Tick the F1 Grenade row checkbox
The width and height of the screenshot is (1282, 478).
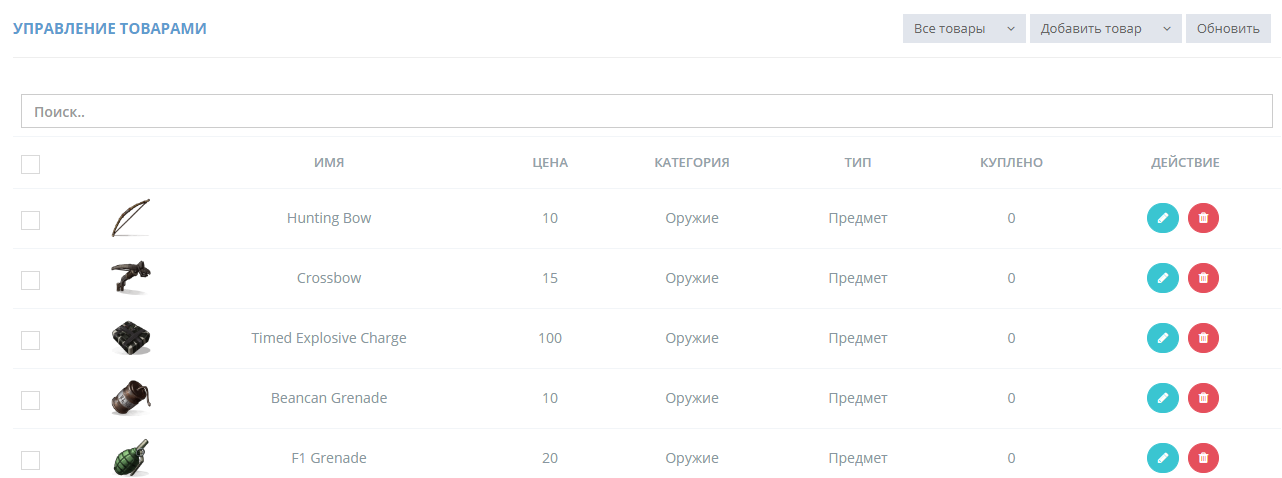tap(31, 460)
